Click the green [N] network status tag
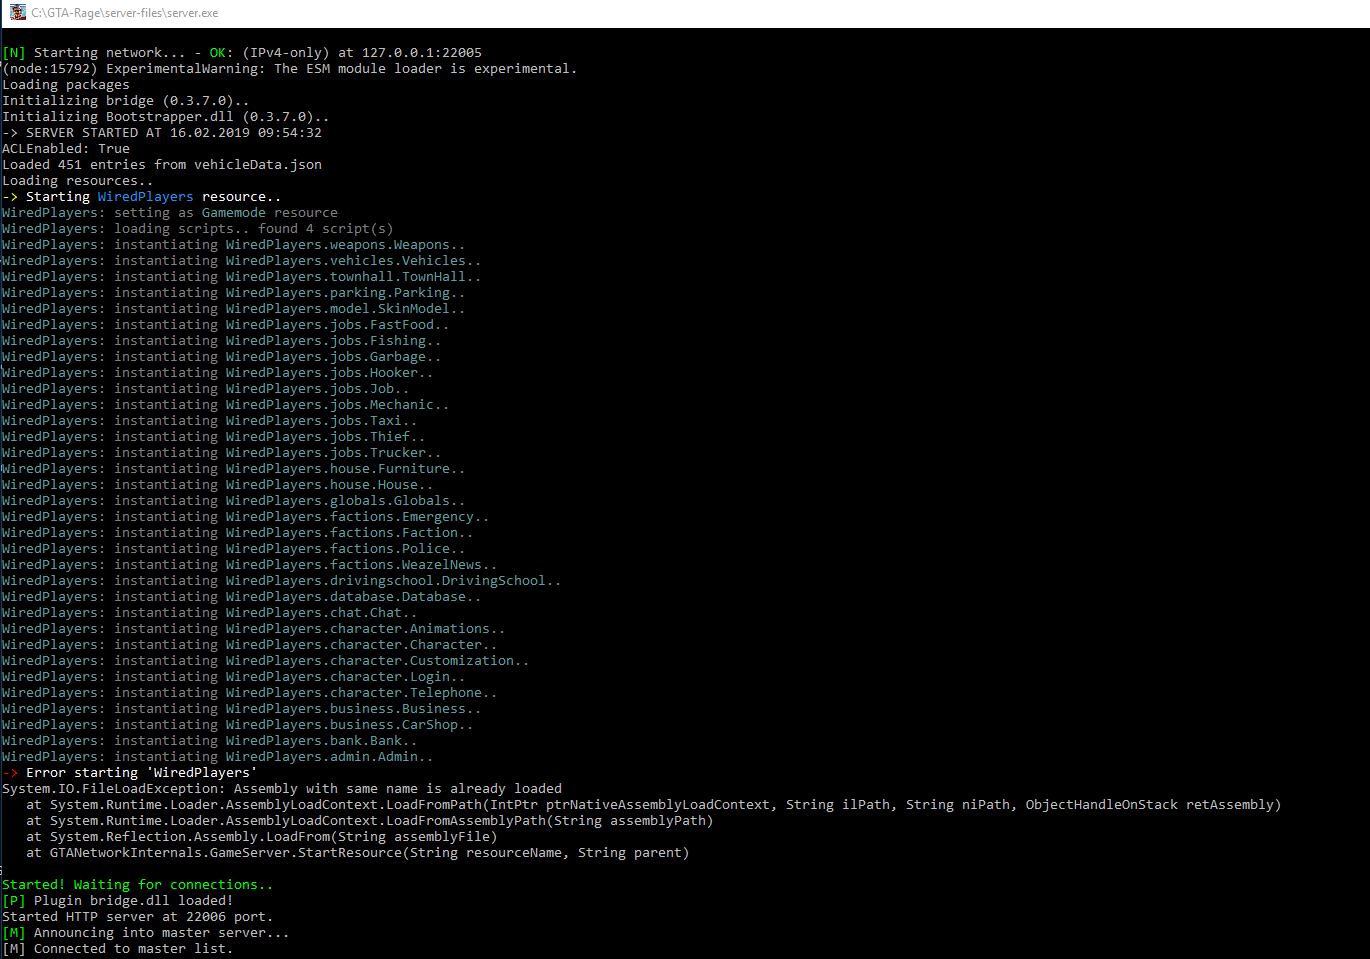The height and width of the screenshot is (959, 1370). (14, 53)
